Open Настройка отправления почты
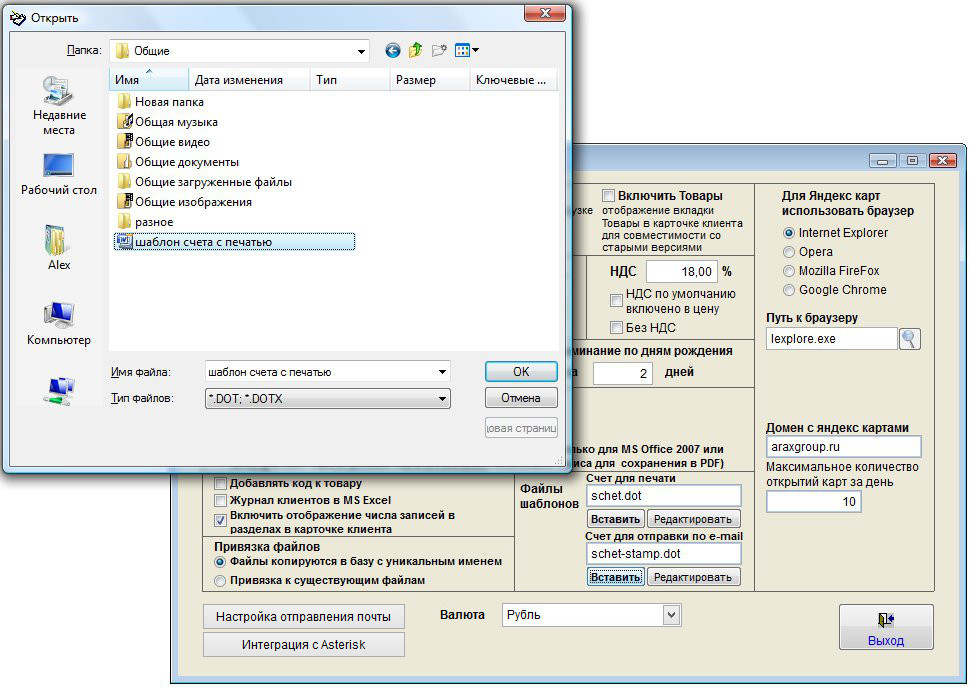The image size is (969, 687). pos(303,617)
